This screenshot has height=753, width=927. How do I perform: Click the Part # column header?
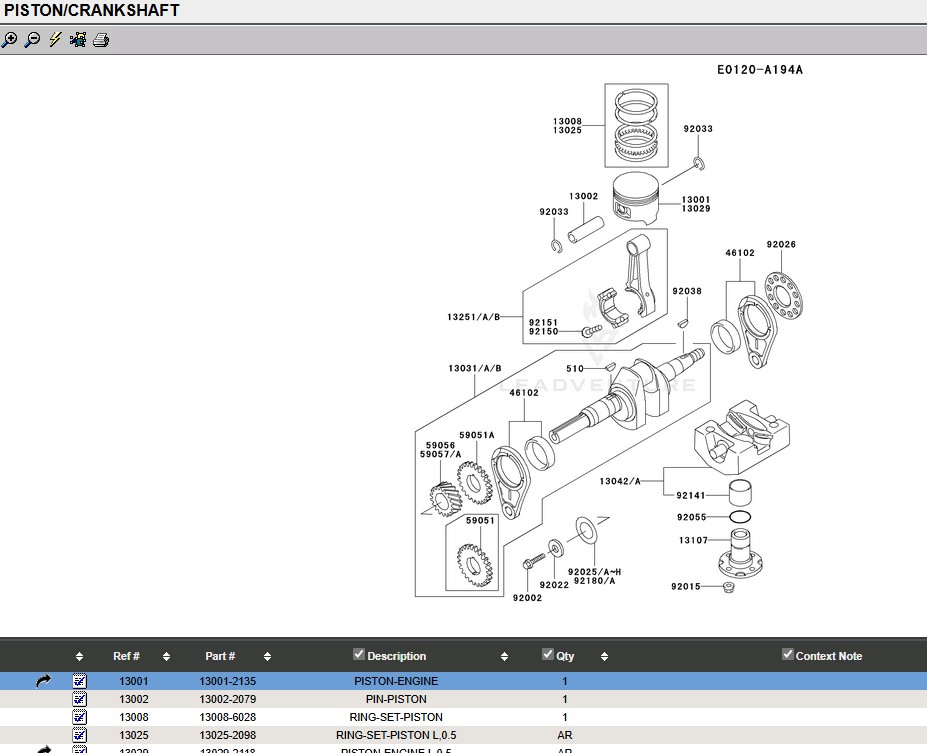click(220, 656)
